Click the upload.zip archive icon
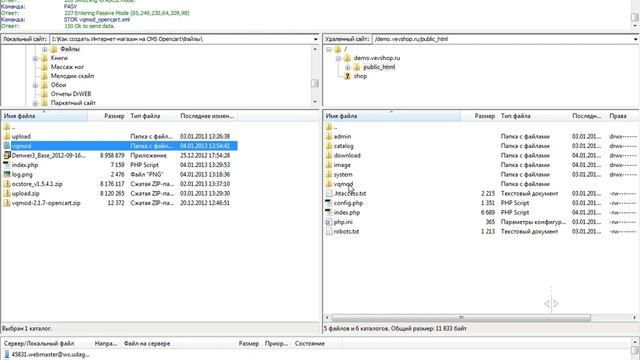 click(x=7, y=193)
